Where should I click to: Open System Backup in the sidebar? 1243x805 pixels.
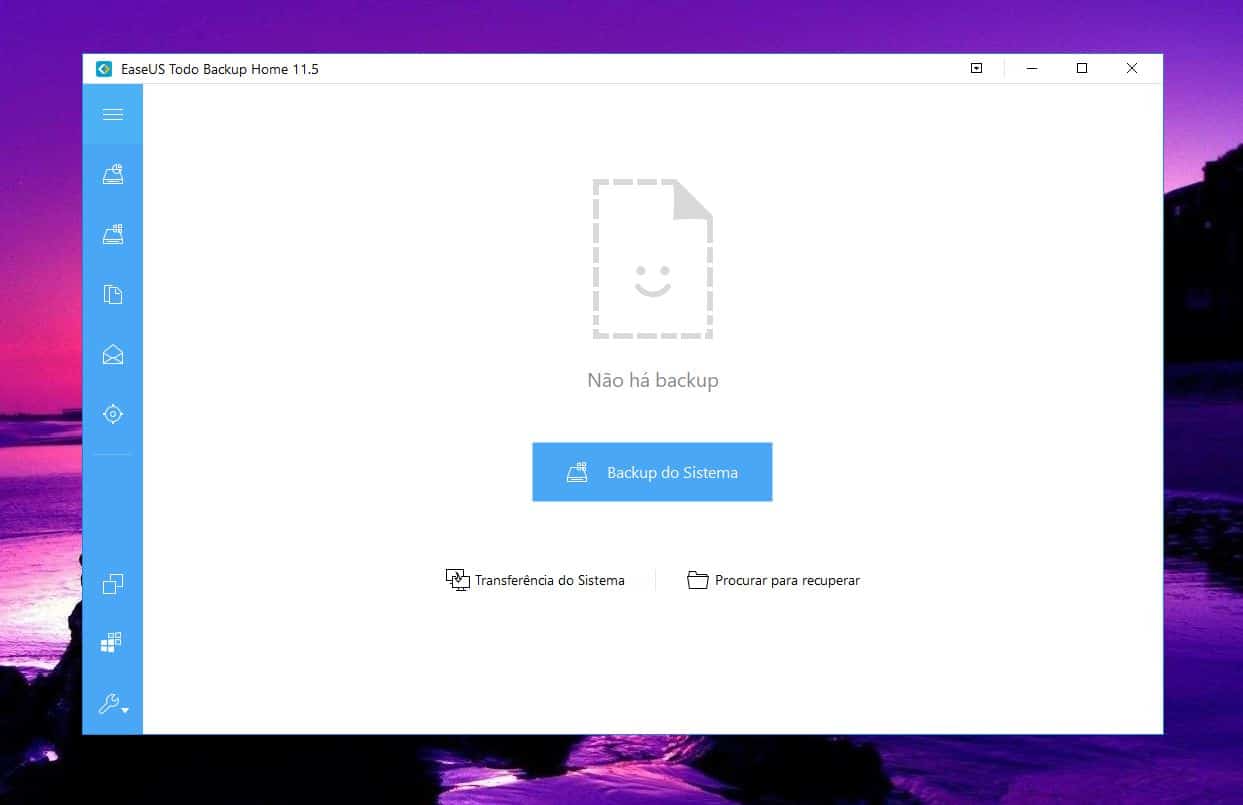(x=113, y=235)
